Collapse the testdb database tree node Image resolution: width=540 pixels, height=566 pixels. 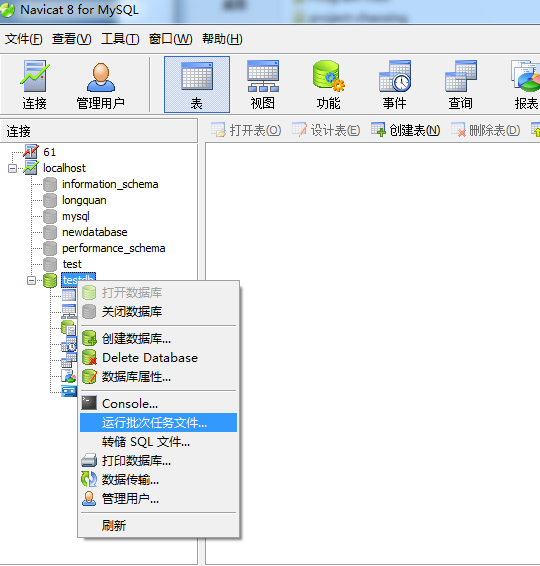tap(31, 280)
